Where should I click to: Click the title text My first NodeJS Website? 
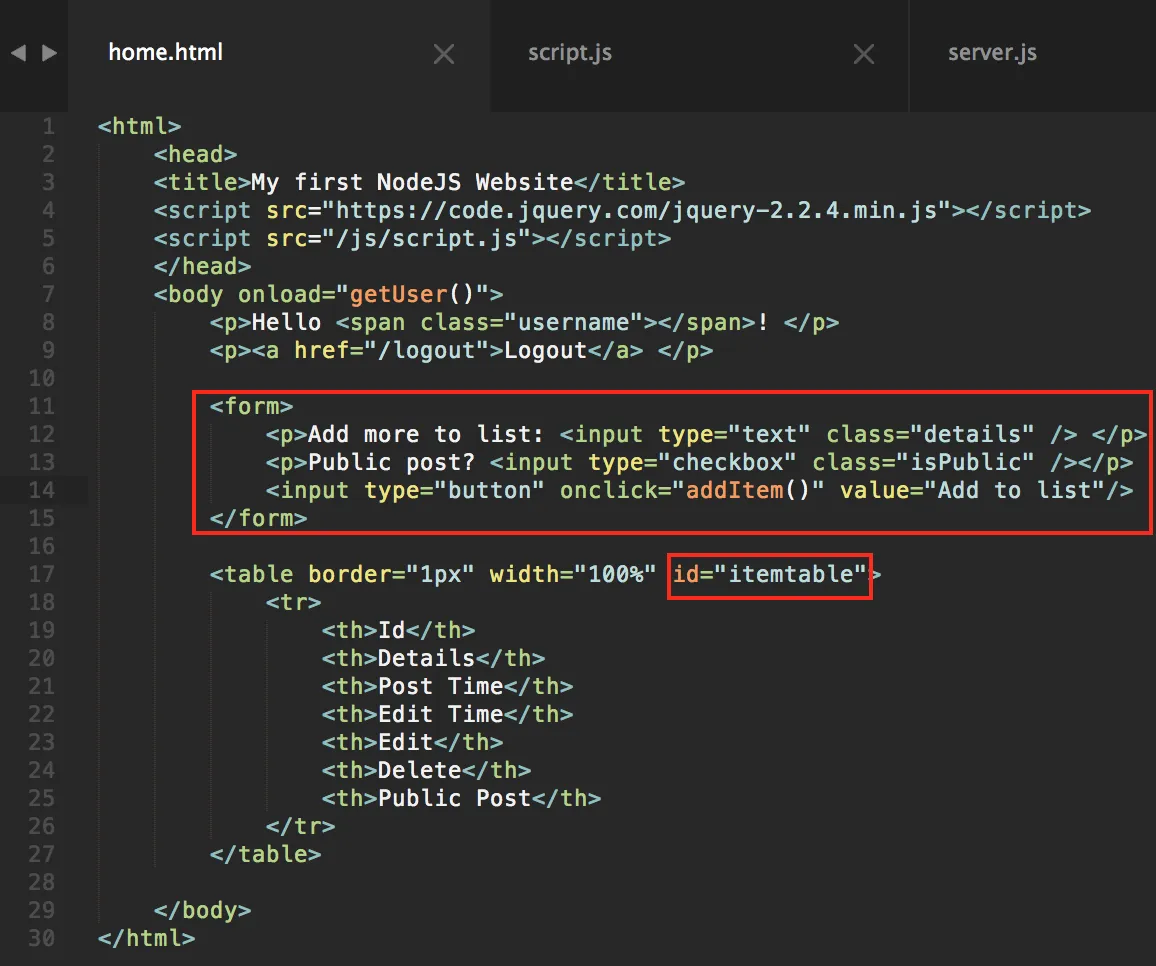point(412,183)
